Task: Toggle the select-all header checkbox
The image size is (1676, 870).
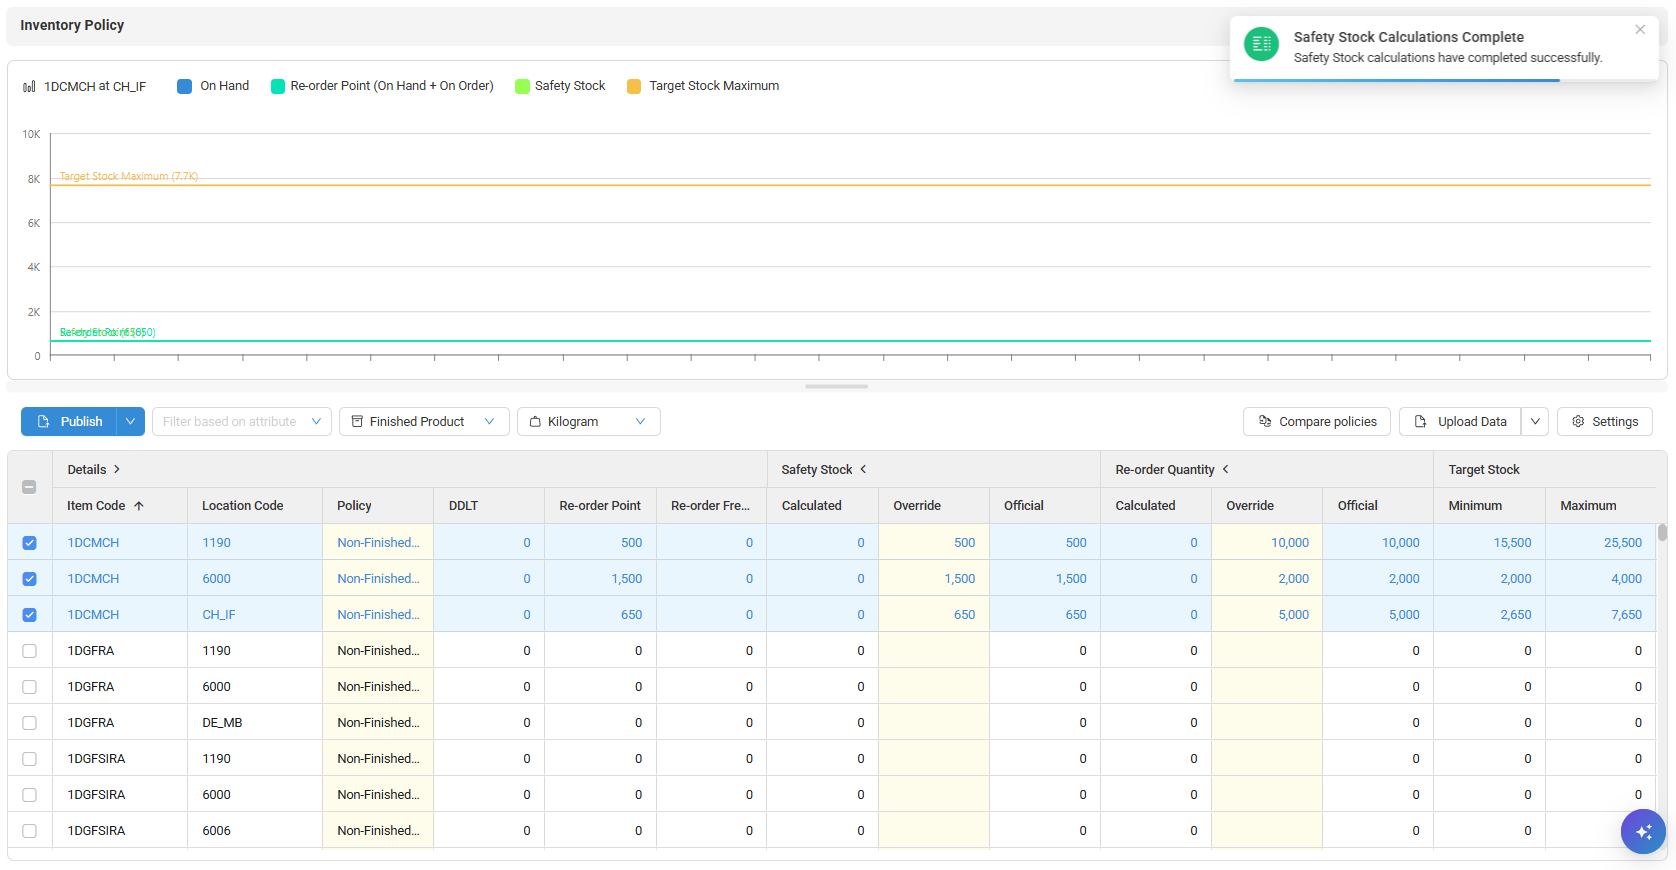Action: click(x=29, y=487)
